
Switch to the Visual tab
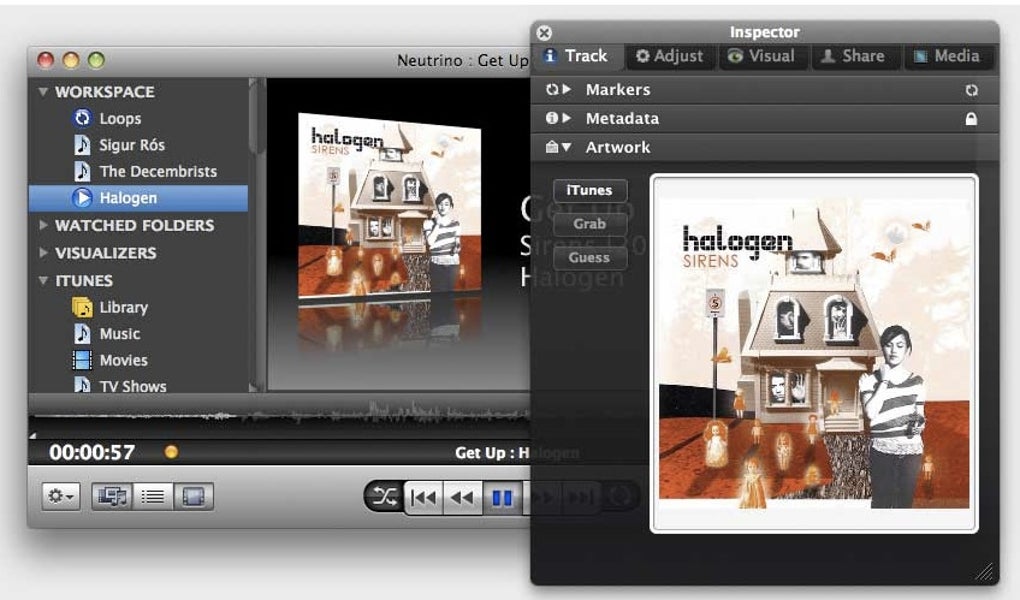[763, 56]
